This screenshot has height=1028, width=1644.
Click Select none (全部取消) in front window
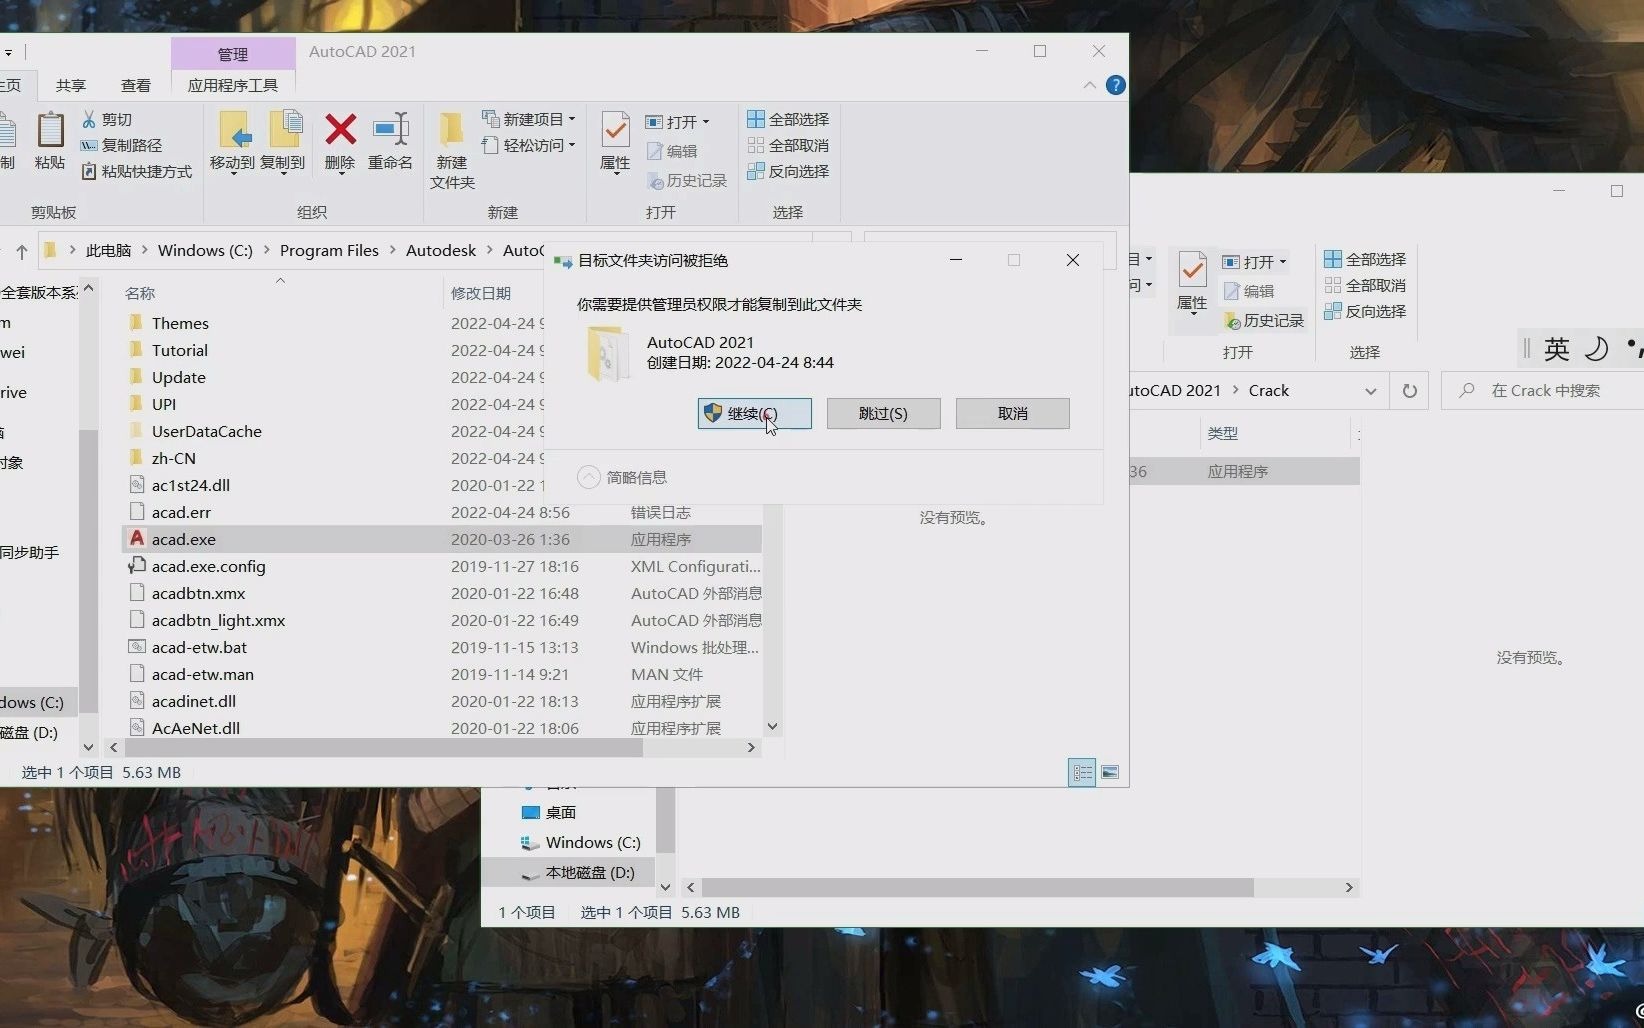click(x=788, y=145)
